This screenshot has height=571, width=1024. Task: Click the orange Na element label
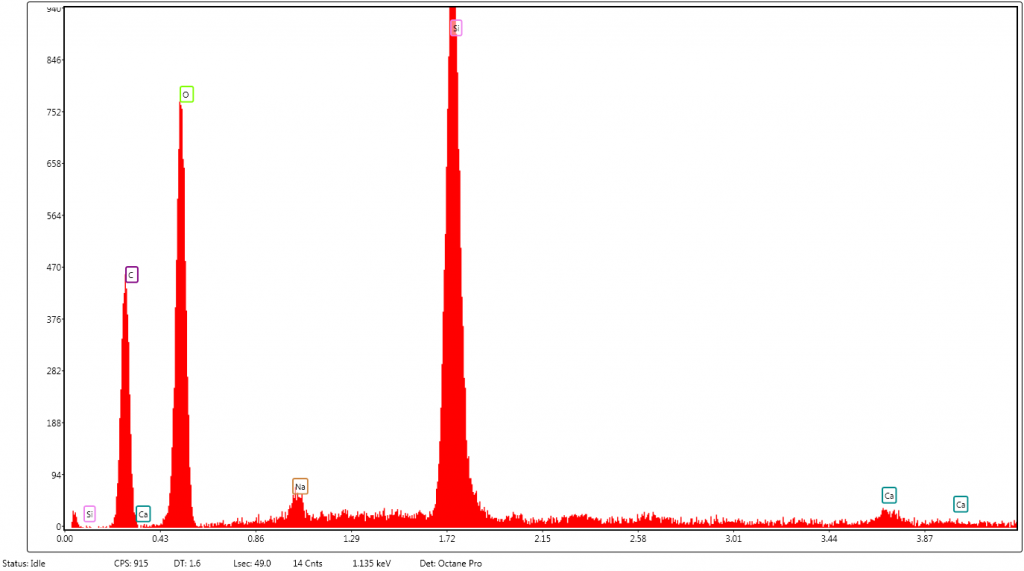click(300, 487)
